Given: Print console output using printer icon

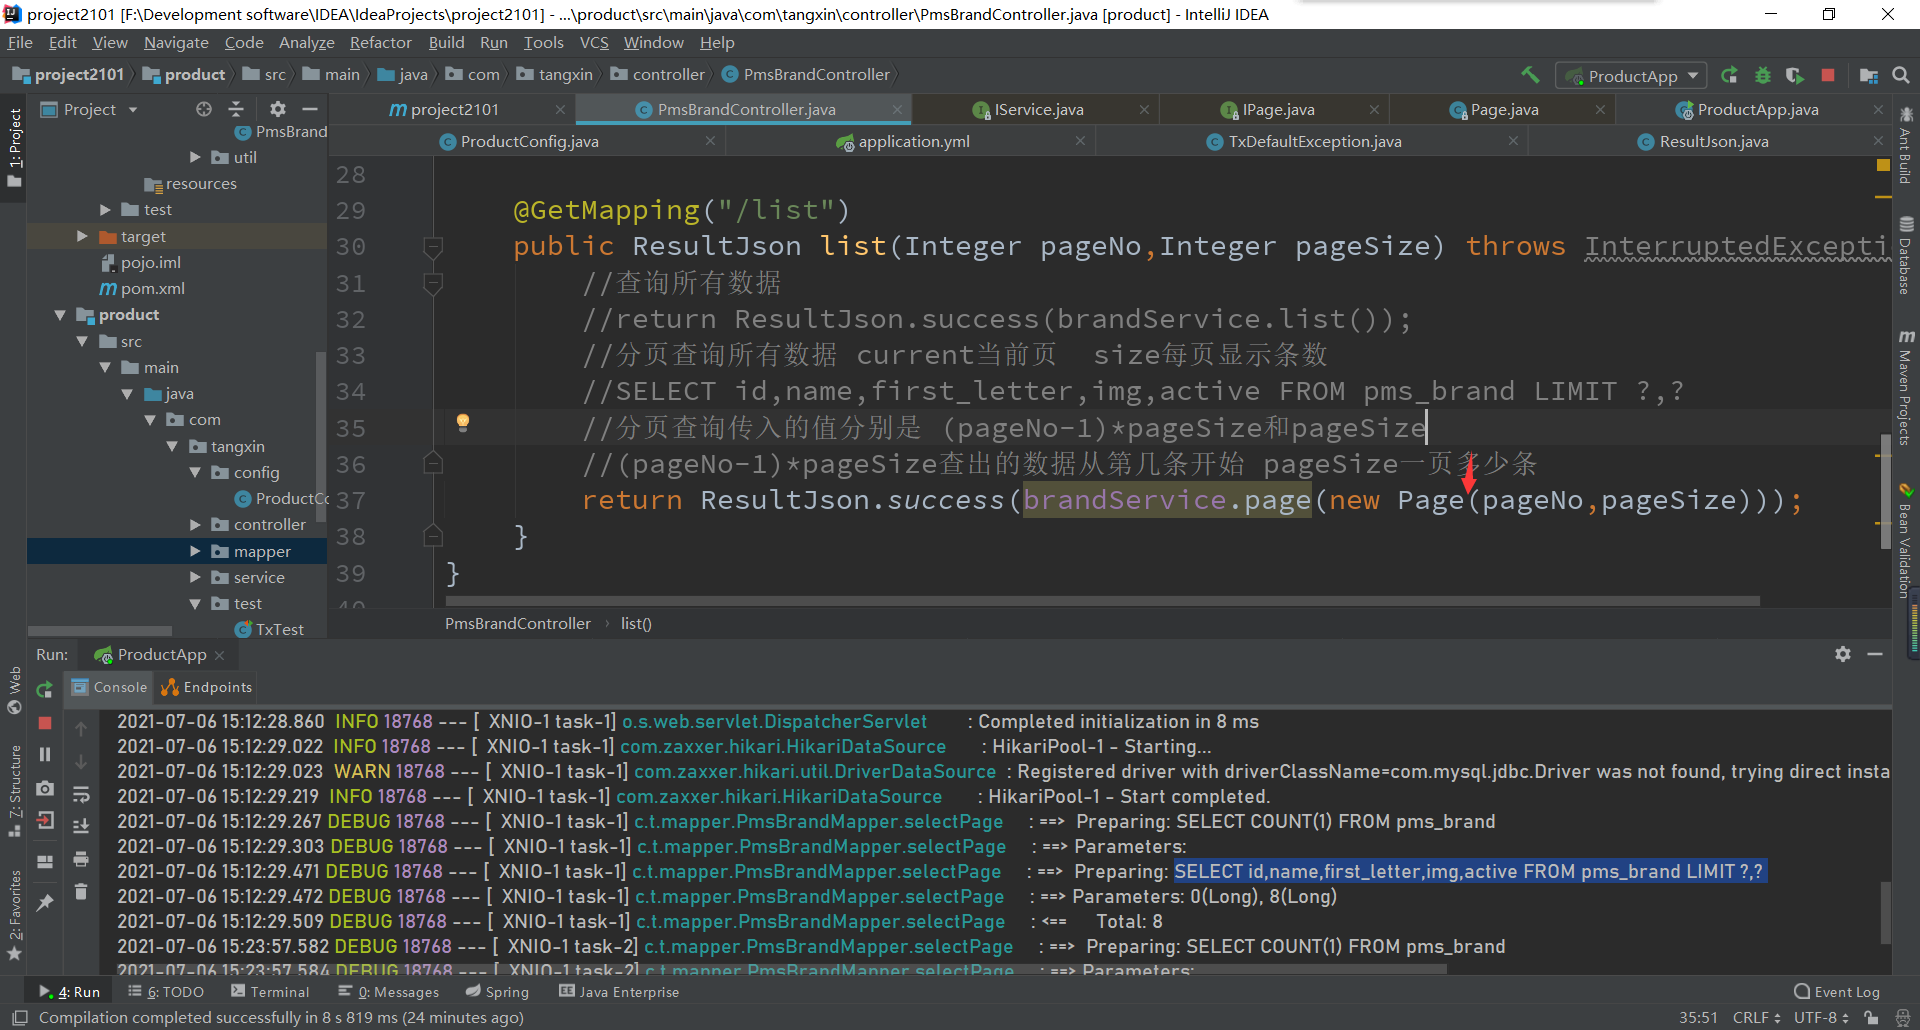Looking at the screenshot, I should point(81,859).
